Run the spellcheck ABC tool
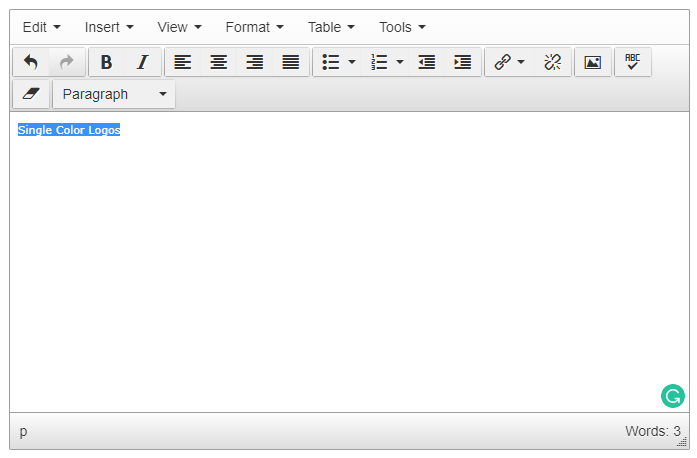 click(x=632, y=62)
